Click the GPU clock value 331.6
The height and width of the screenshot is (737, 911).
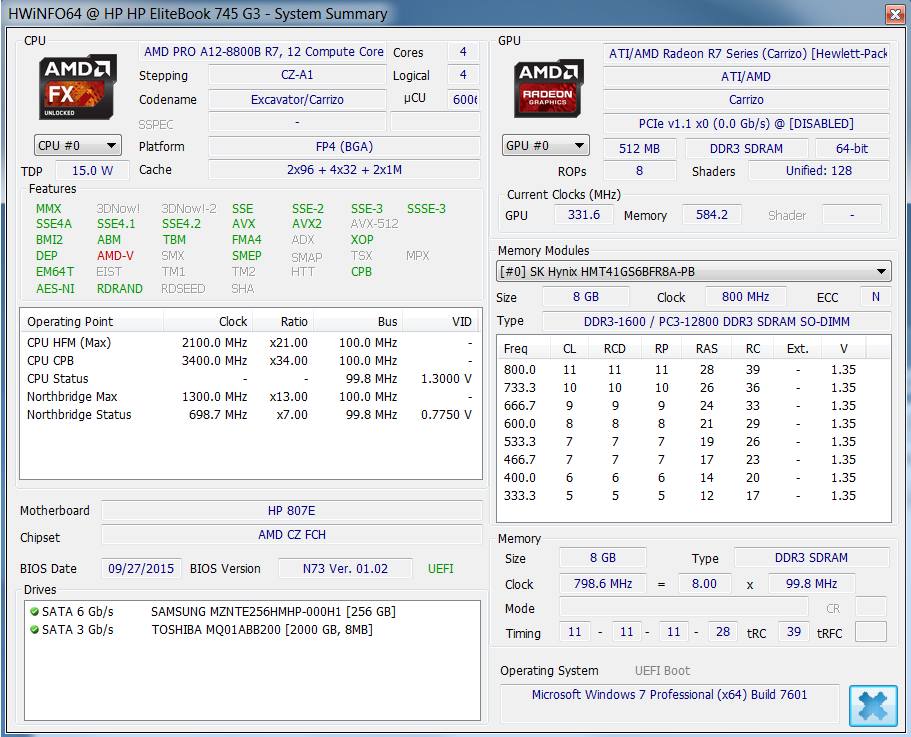coord(584,215)
